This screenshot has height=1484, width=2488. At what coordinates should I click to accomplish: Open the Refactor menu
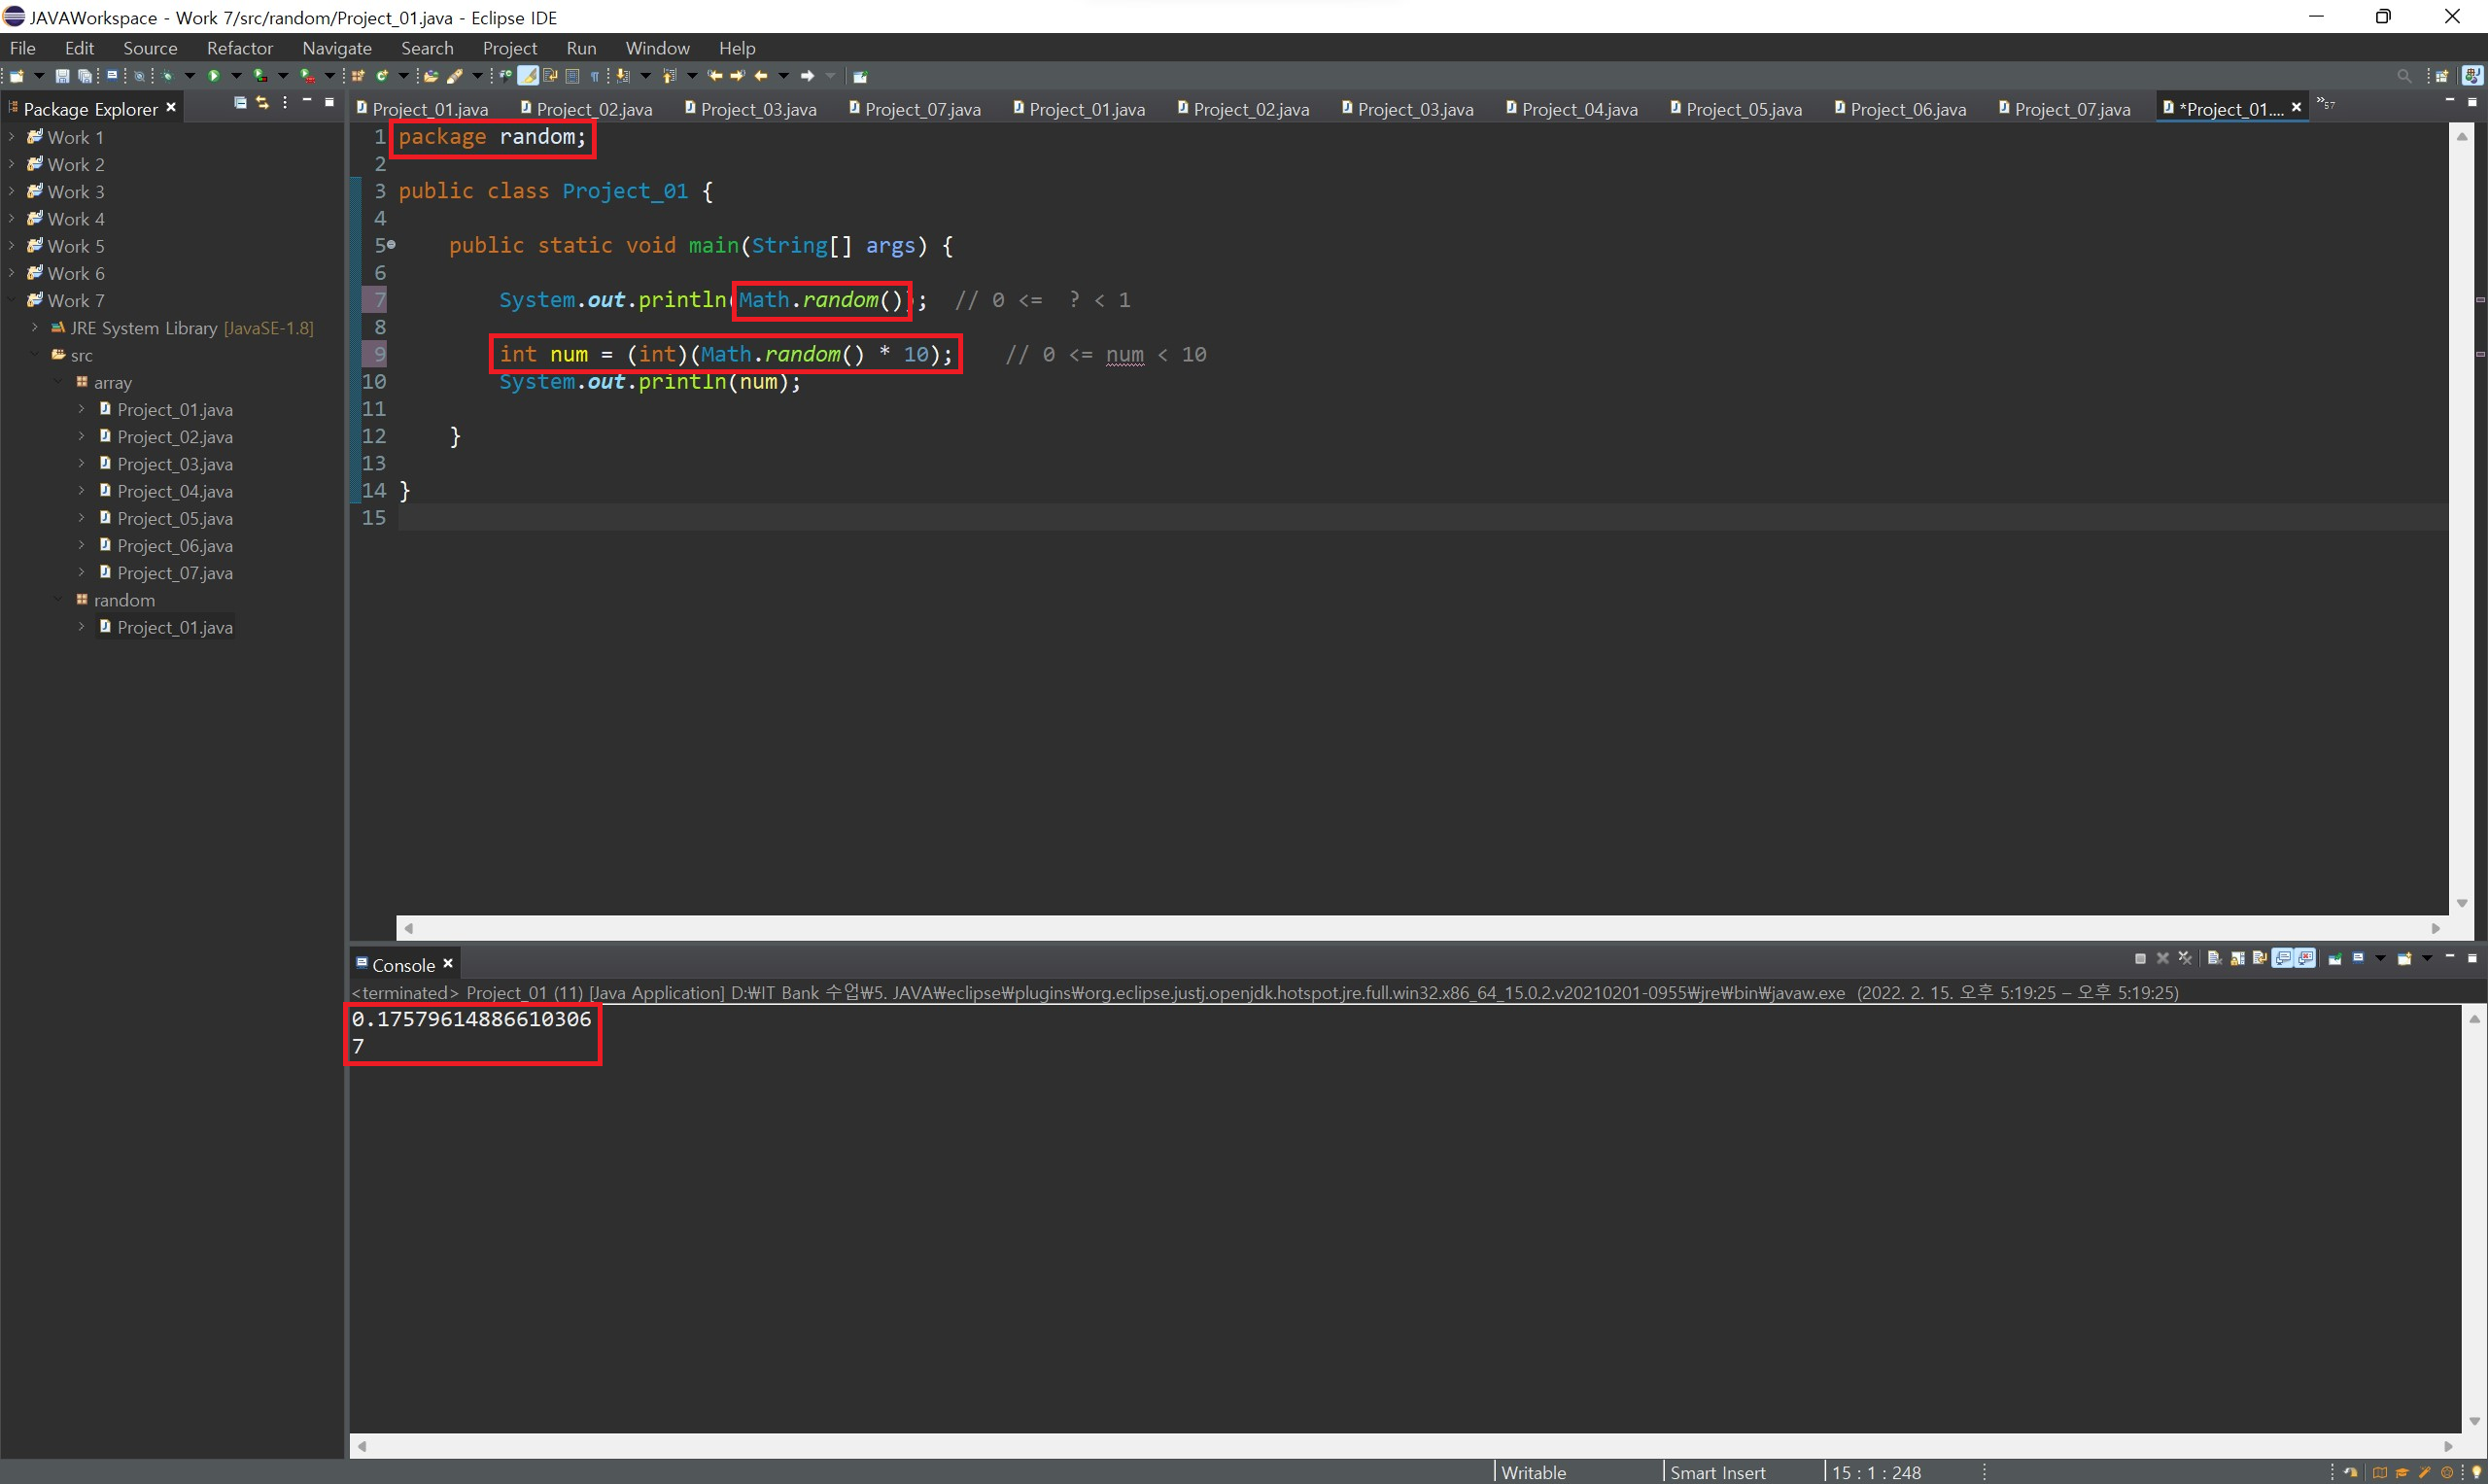pos(239,48)
